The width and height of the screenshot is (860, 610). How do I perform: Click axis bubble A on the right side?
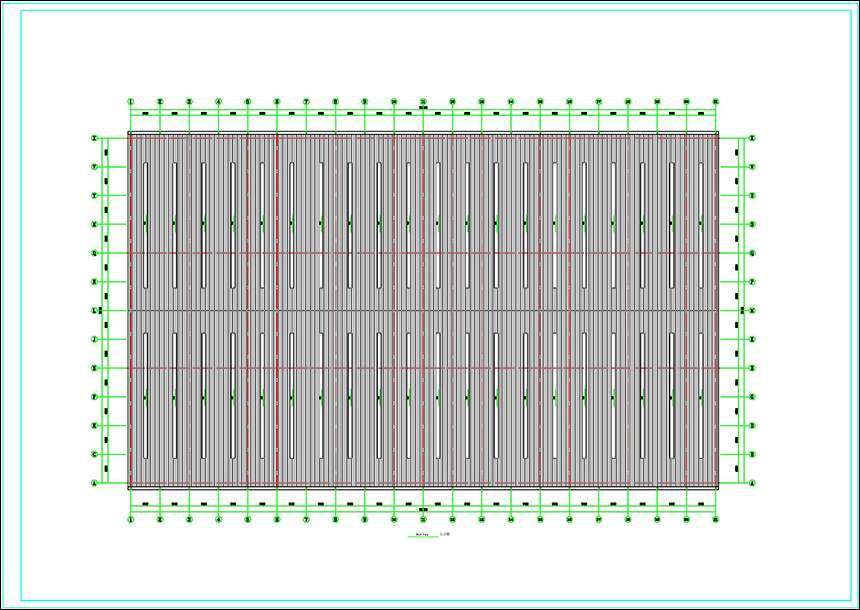point(752,484)
